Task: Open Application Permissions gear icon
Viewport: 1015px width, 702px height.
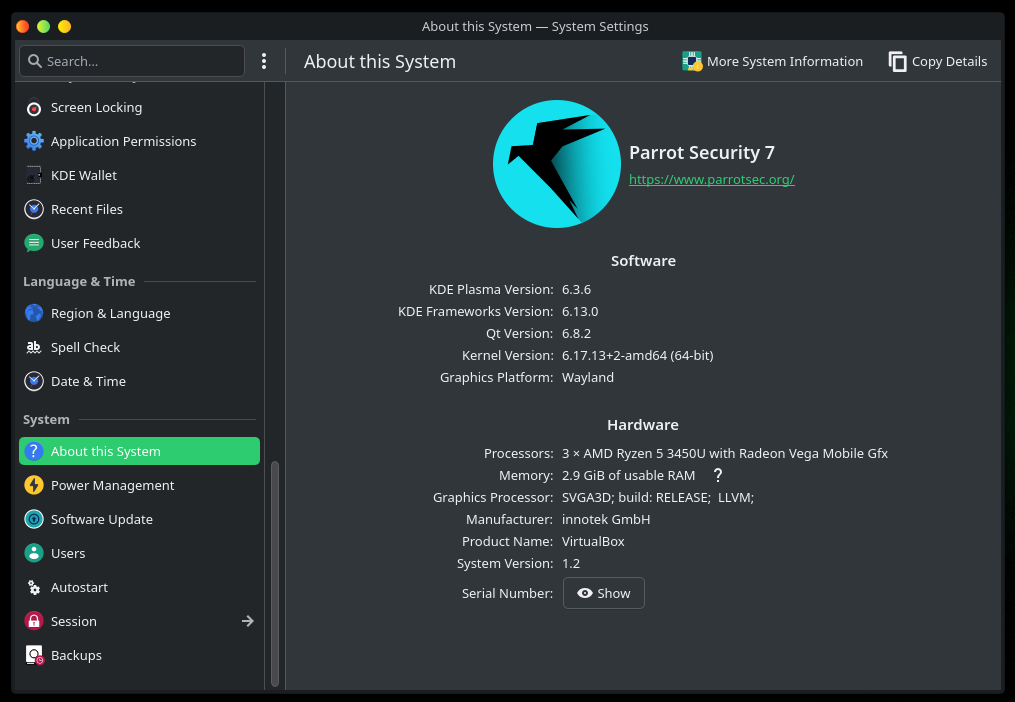Action: (x=34, y=142)
